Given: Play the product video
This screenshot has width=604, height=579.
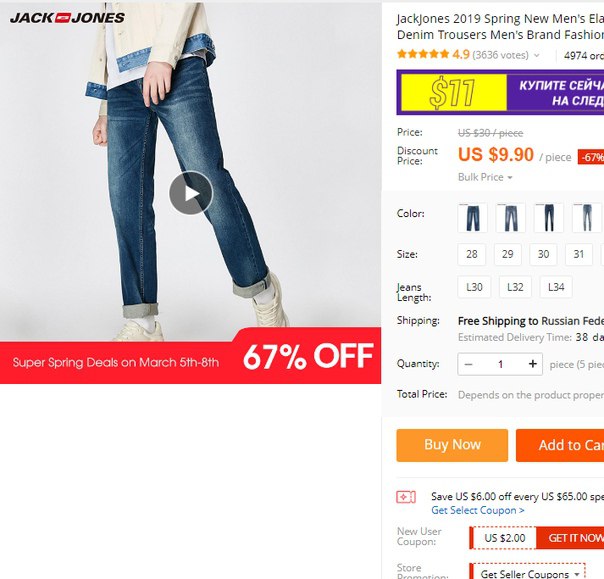Looking at the screenshot, I should pyautogui.click(x=191, y=193).
